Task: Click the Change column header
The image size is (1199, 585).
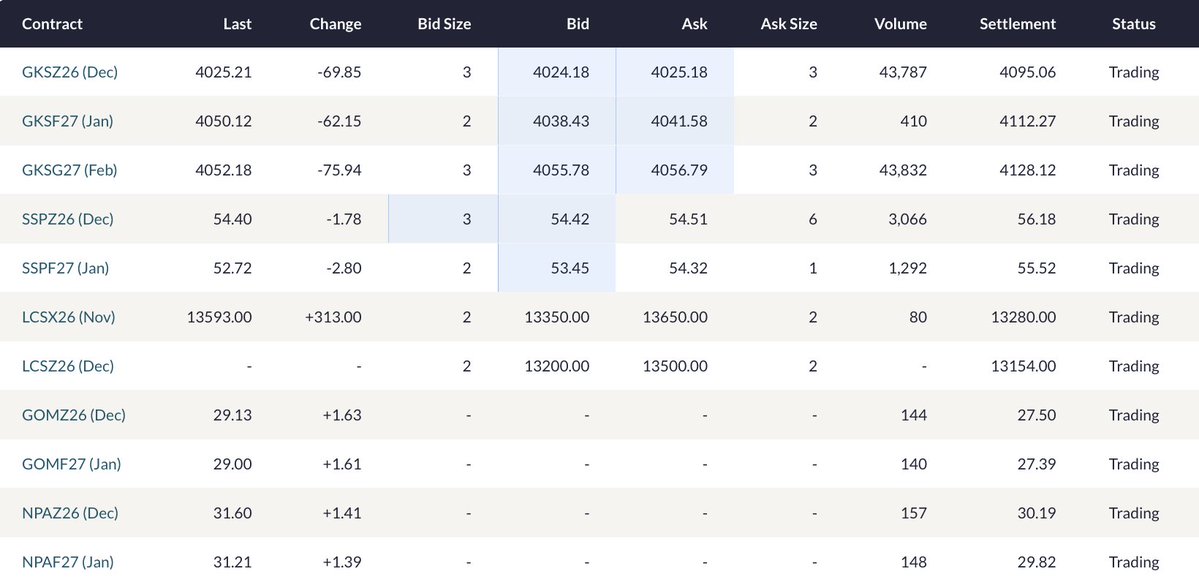Action: coord(335,24)
